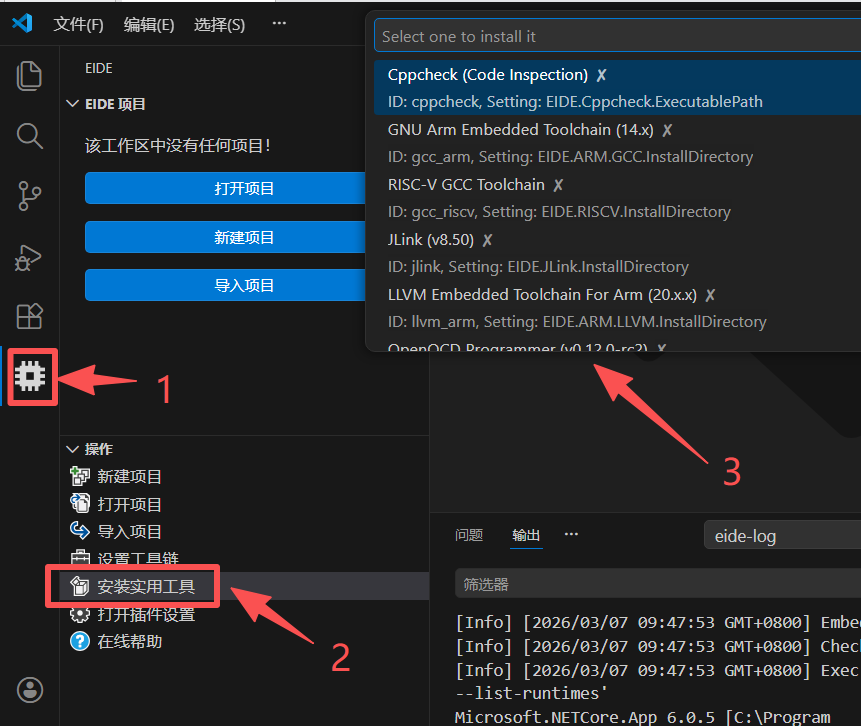
Task: Click the EIDE view title
Action: pyautogui.click(x=99, y=68)
